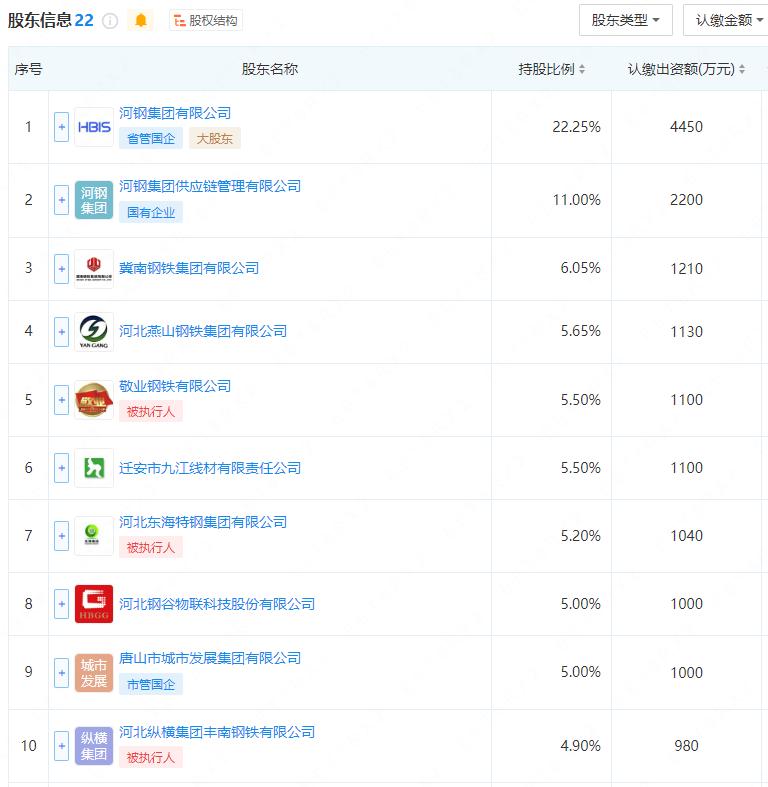Open 河北东海特钢集团有限公司 link
Image resolution: width=768 pixels, height=787 pixels.
coord(202,522)
